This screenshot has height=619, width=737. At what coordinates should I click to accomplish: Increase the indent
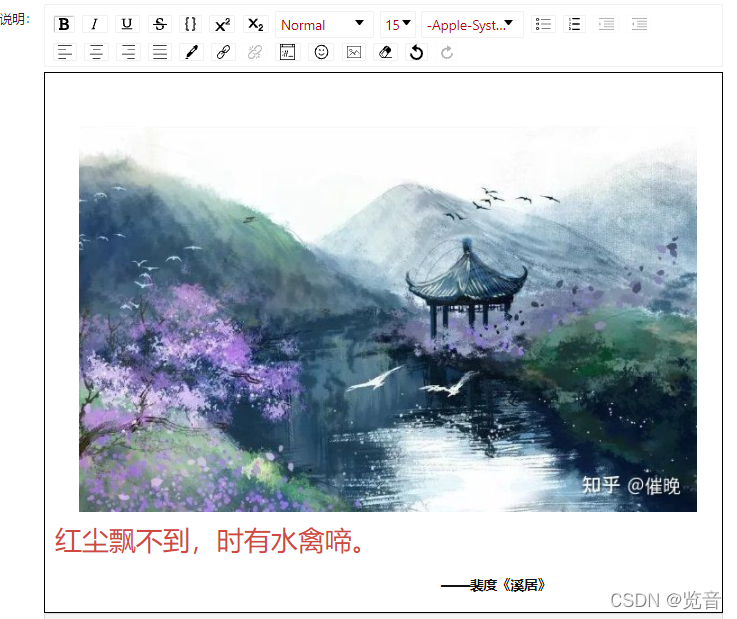pyautogui.click(x=606, y=24)
